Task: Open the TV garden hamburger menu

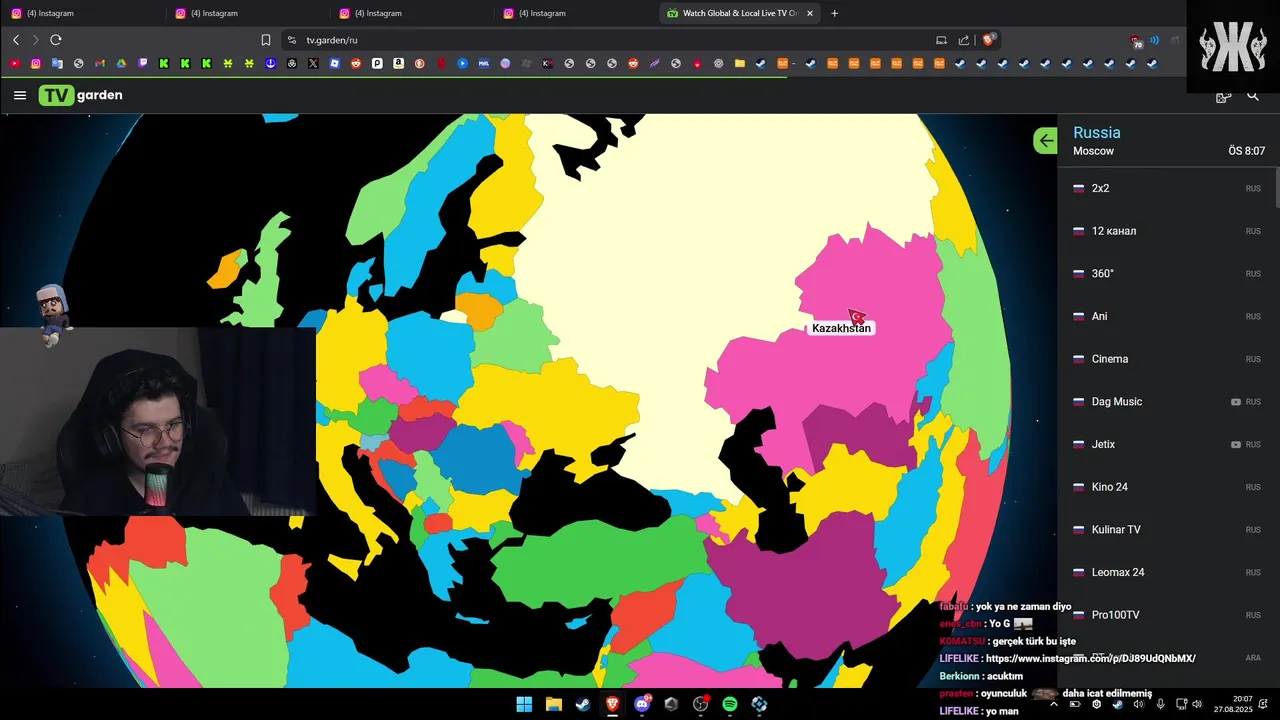Action: [x=20, y=95]
